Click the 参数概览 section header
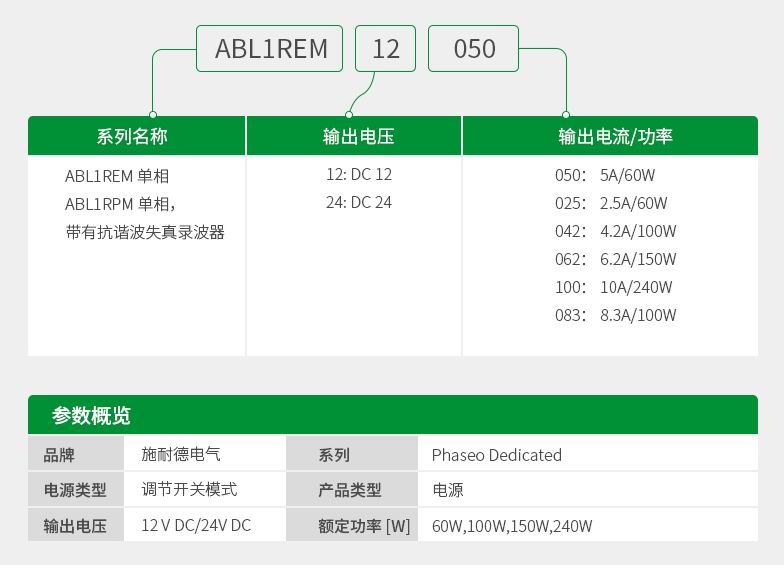Viewport: 784px width, 565px height. [393, 414]
